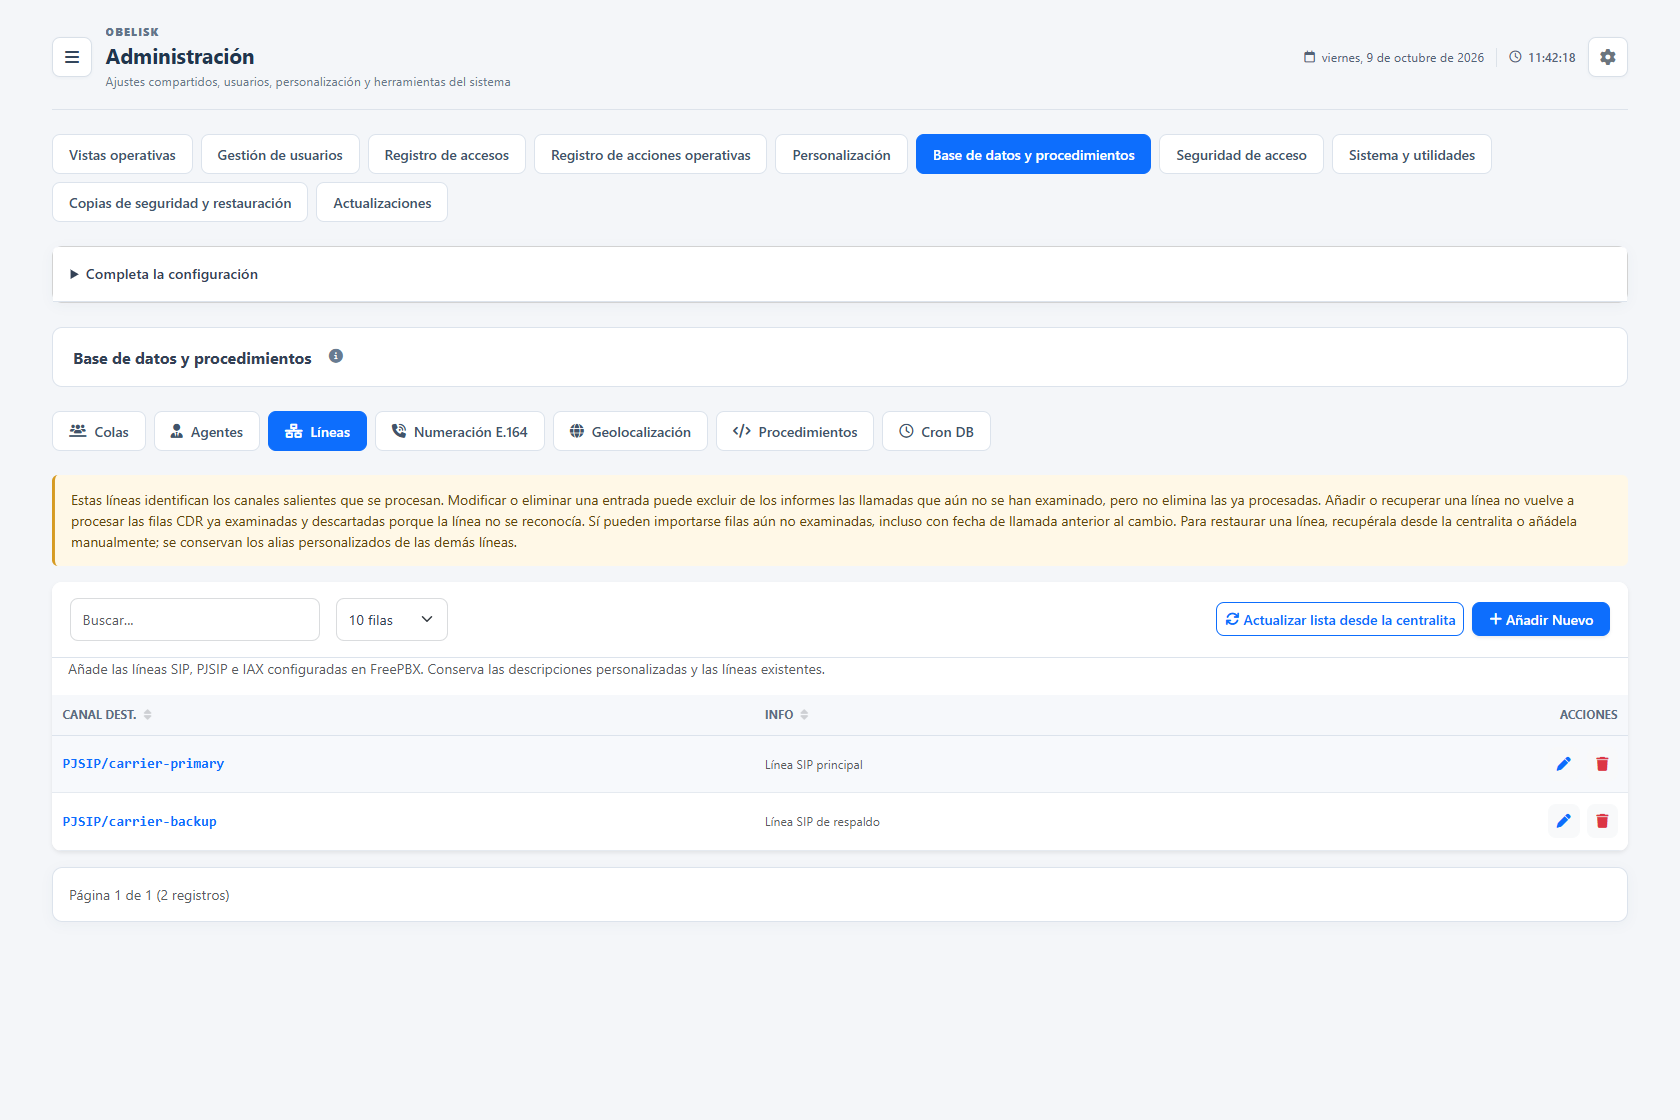Click the Añadir Nuevo button

tap(1541, 620)
